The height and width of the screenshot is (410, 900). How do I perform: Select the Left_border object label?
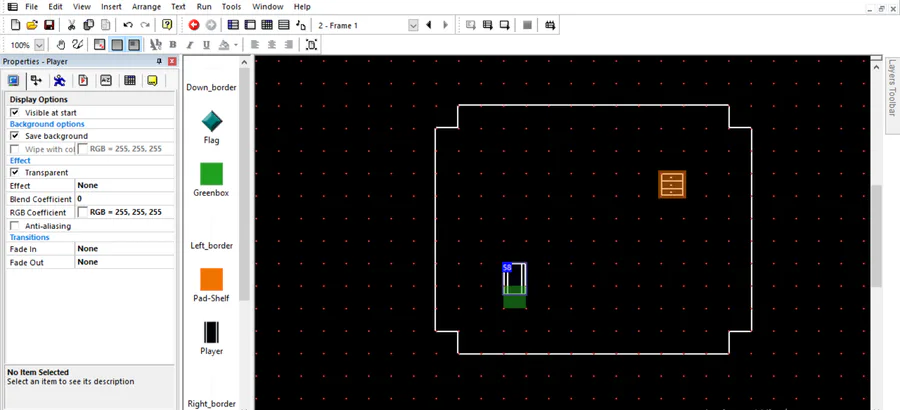[x=211, y=246]
